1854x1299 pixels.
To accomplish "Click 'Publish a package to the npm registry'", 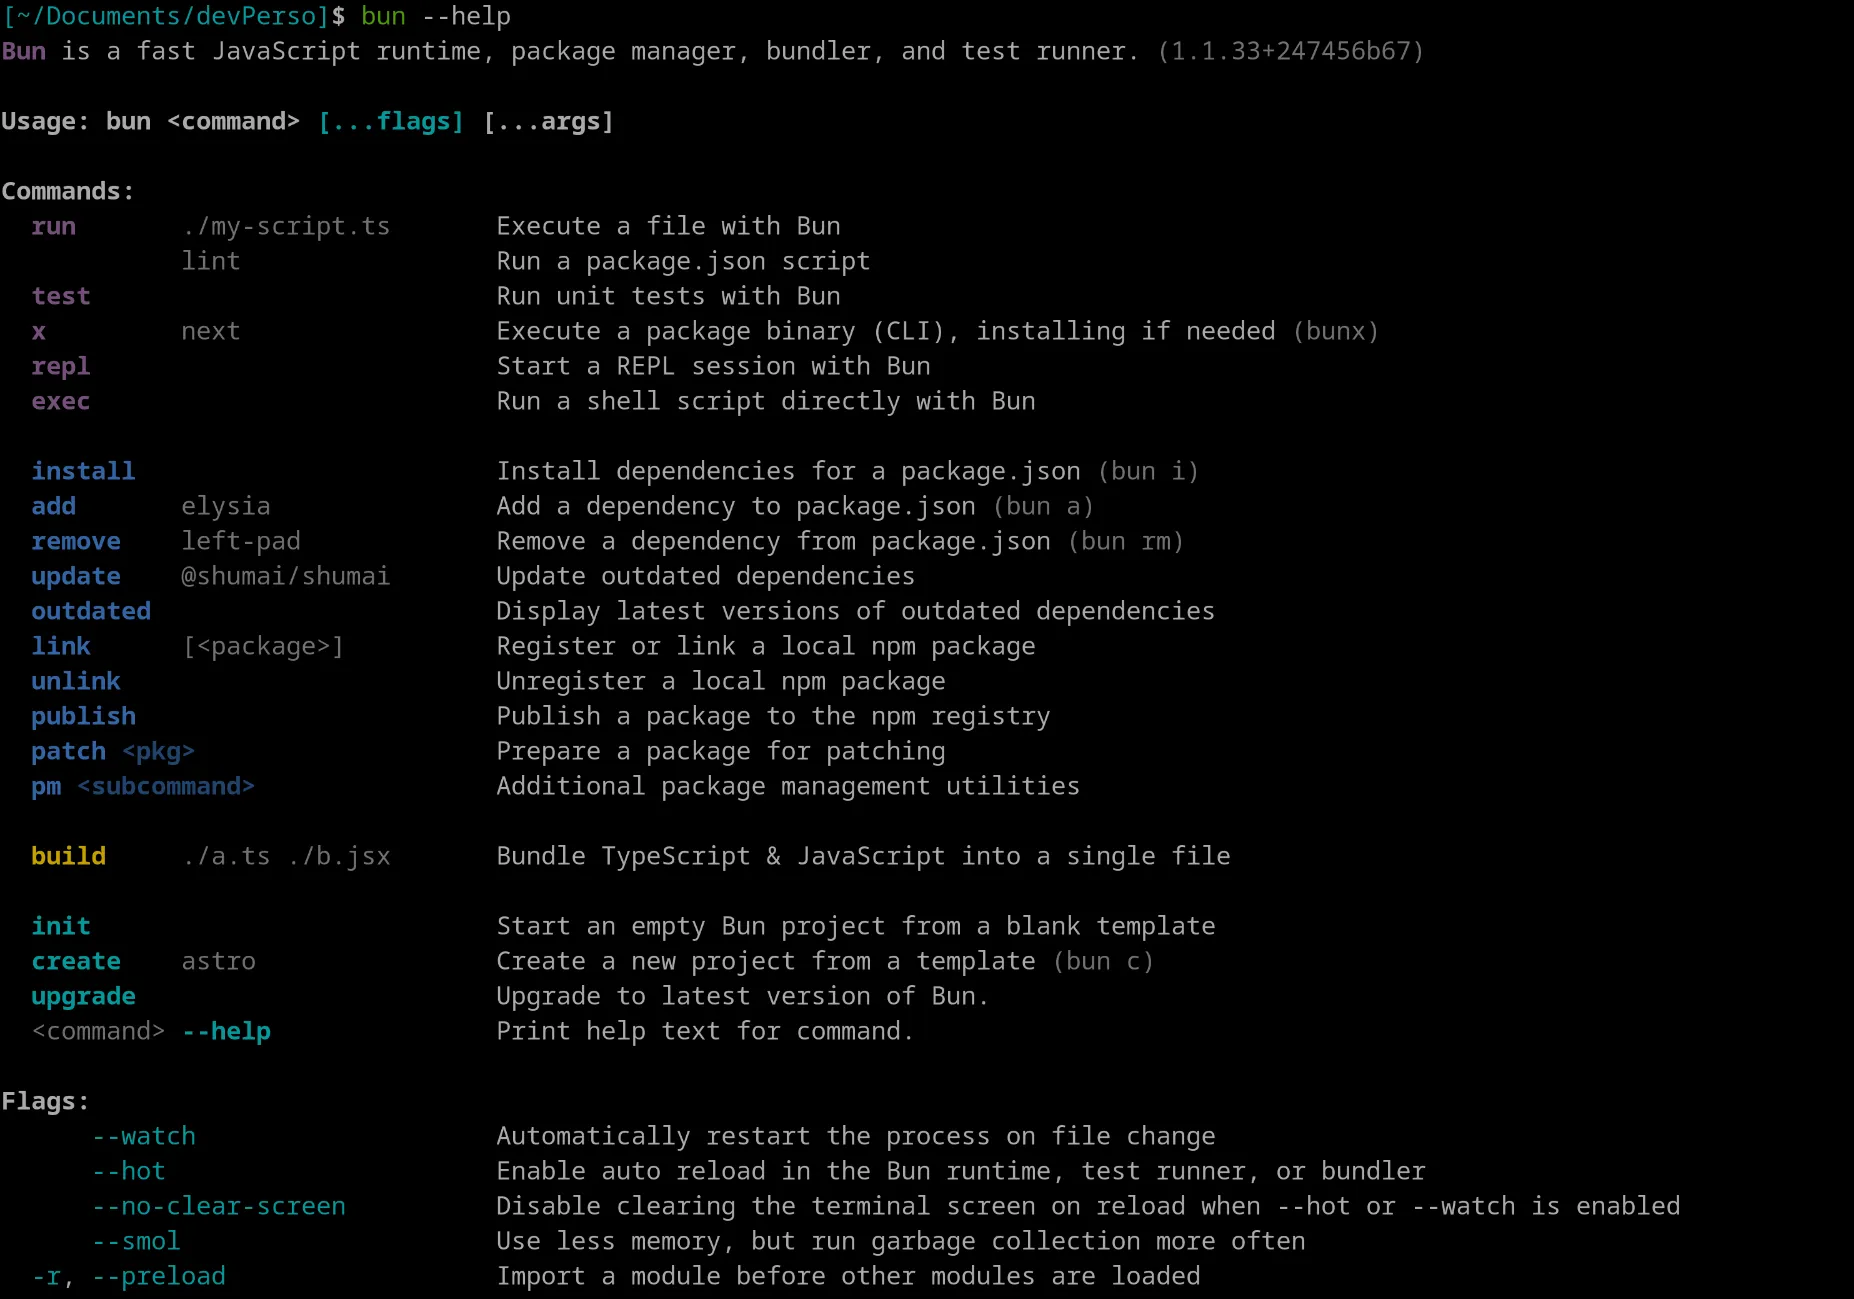I will [773, 717].
